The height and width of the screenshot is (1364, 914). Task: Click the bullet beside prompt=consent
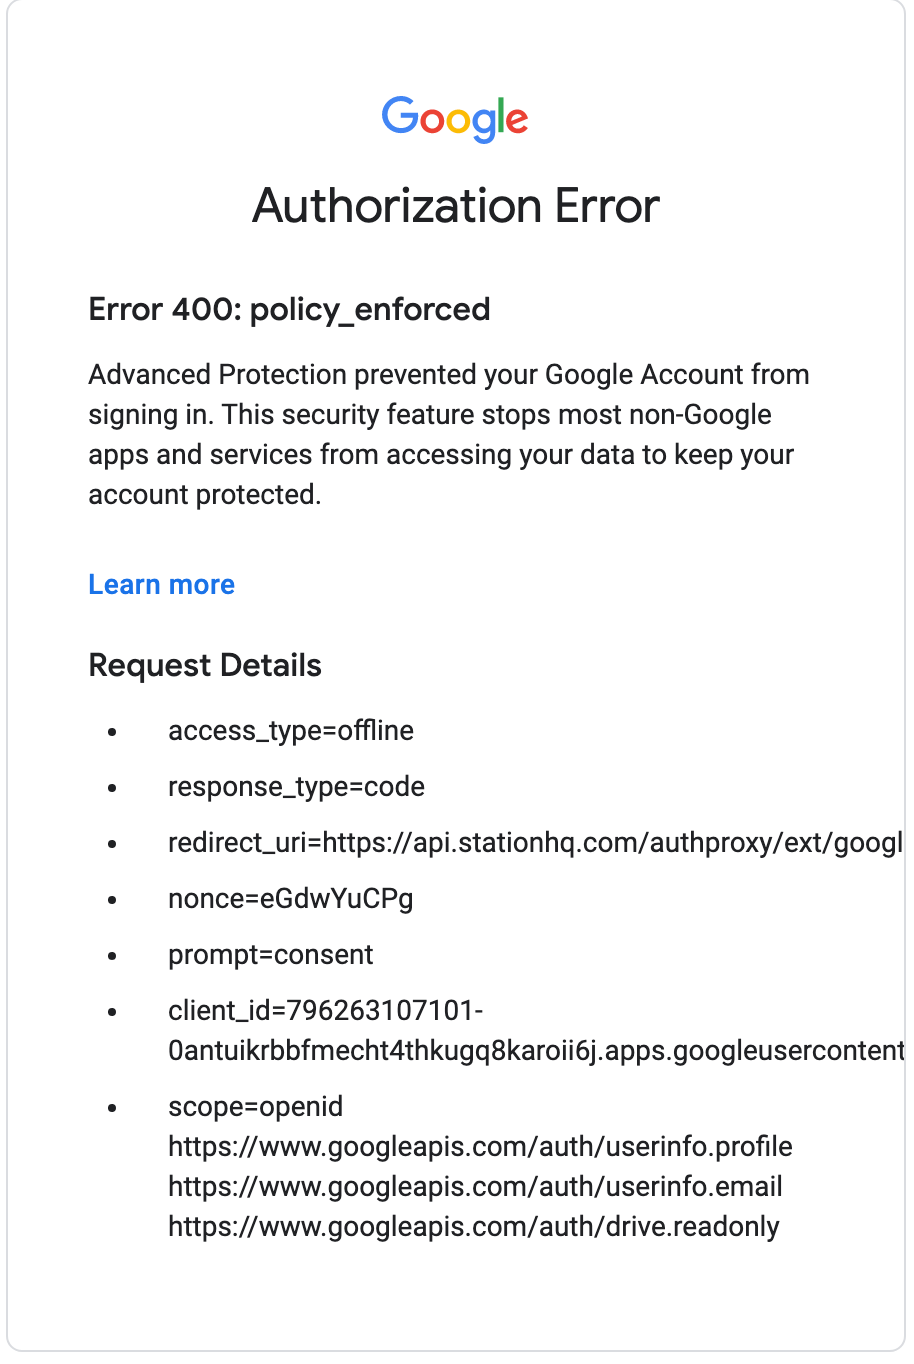(x=113, y=957)
